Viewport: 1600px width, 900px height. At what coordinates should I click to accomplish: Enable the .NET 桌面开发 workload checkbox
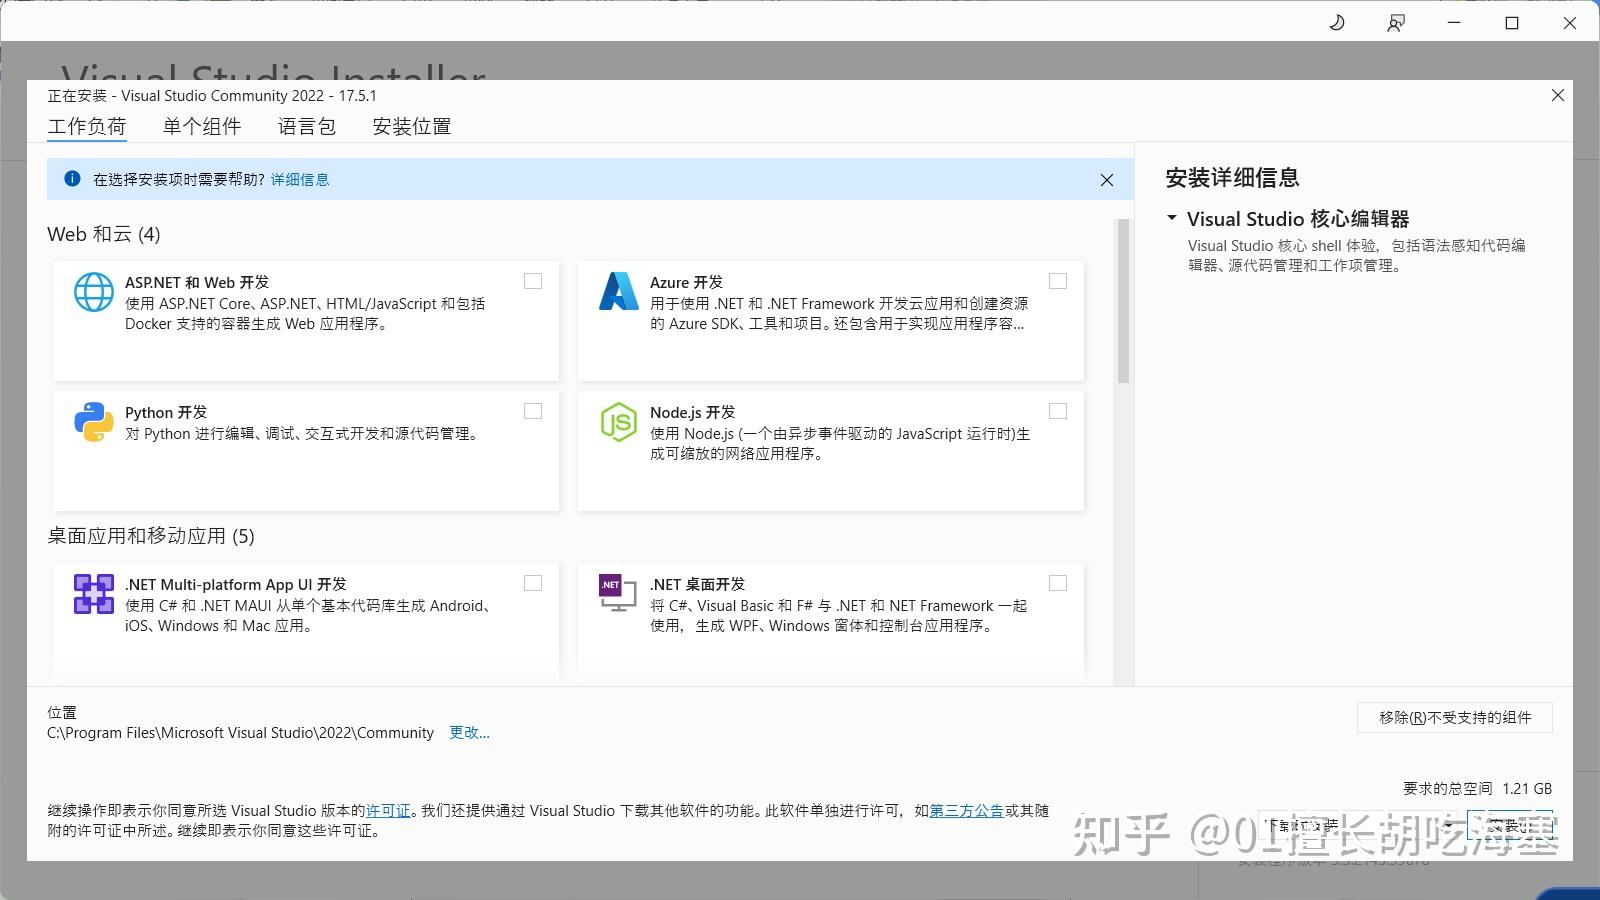pos(1058,583)
